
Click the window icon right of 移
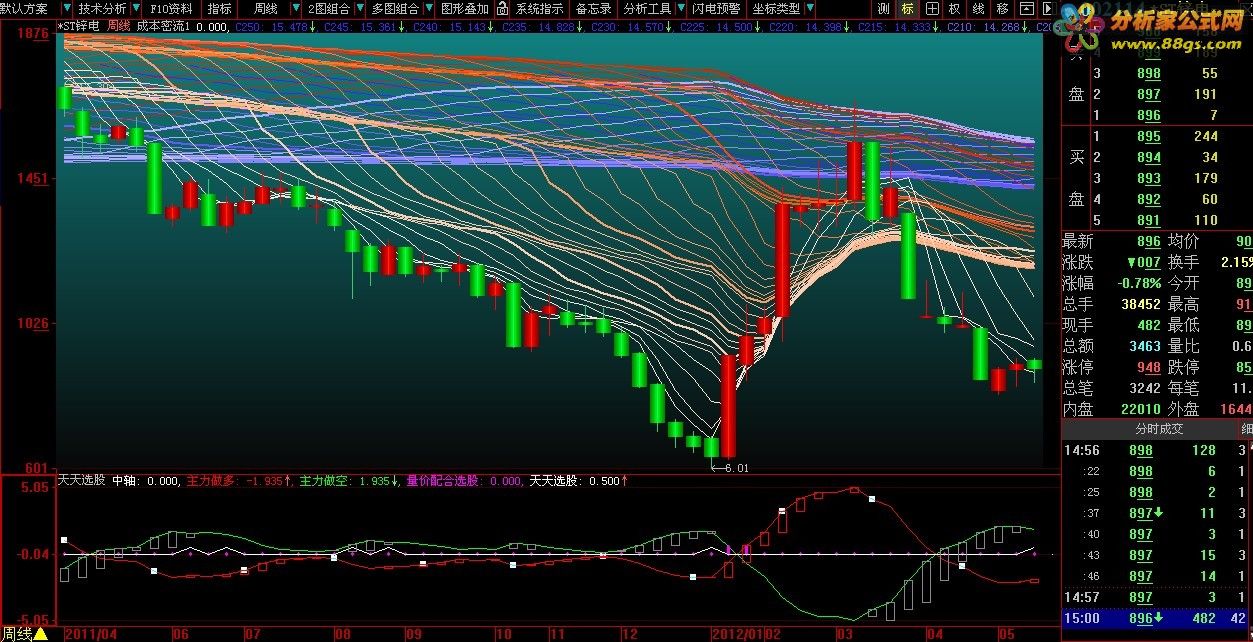[1027, 8]
